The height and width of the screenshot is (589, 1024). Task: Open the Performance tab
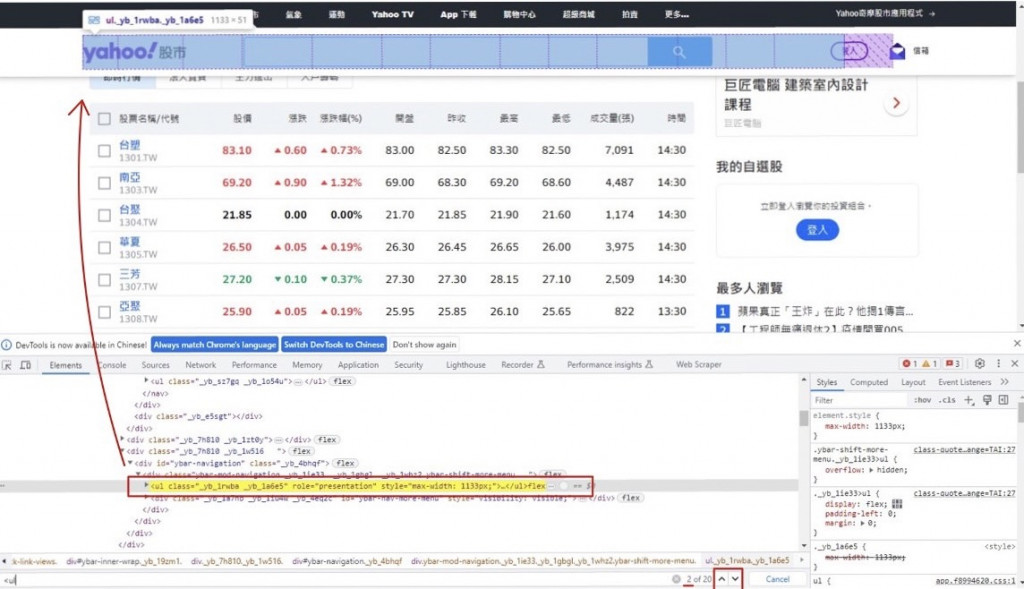point(254,365)
